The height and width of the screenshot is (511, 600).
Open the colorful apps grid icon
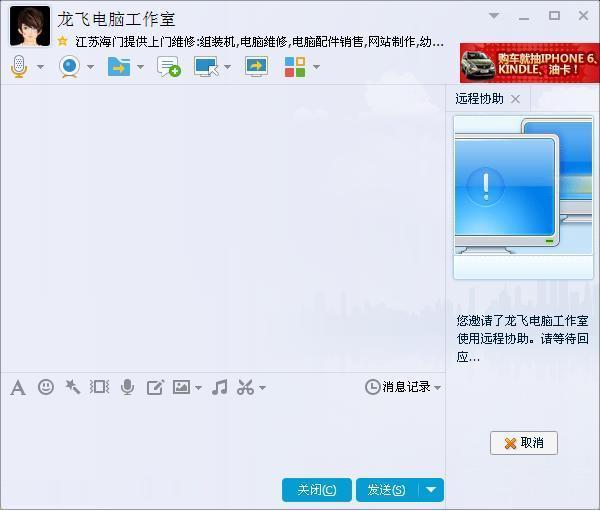tap(295, 67)
